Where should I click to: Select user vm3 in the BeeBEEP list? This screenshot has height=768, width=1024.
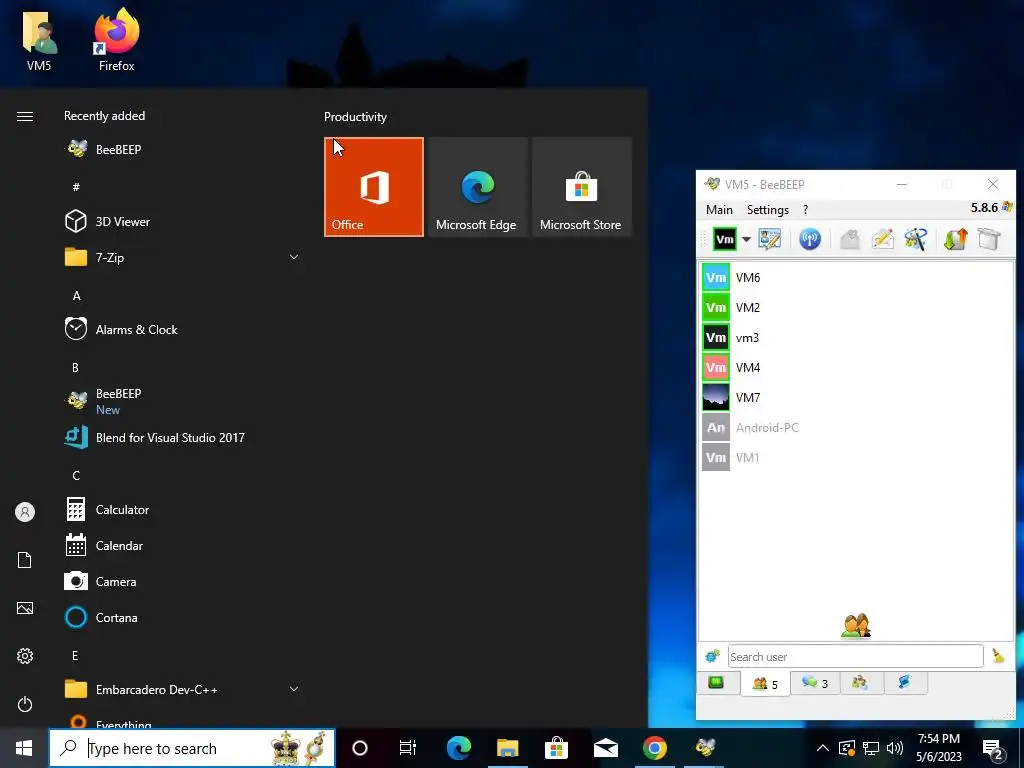tap(856, 338)
